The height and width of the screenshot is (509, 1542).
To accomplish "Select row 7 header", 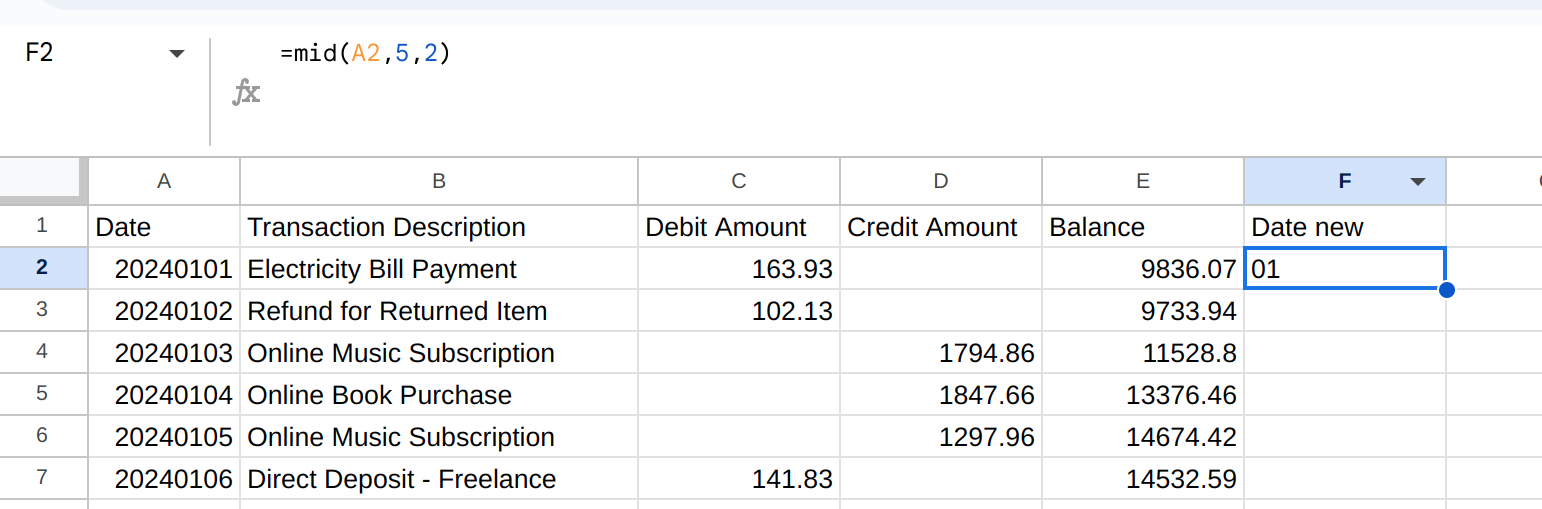I will (x=42, y=478).
